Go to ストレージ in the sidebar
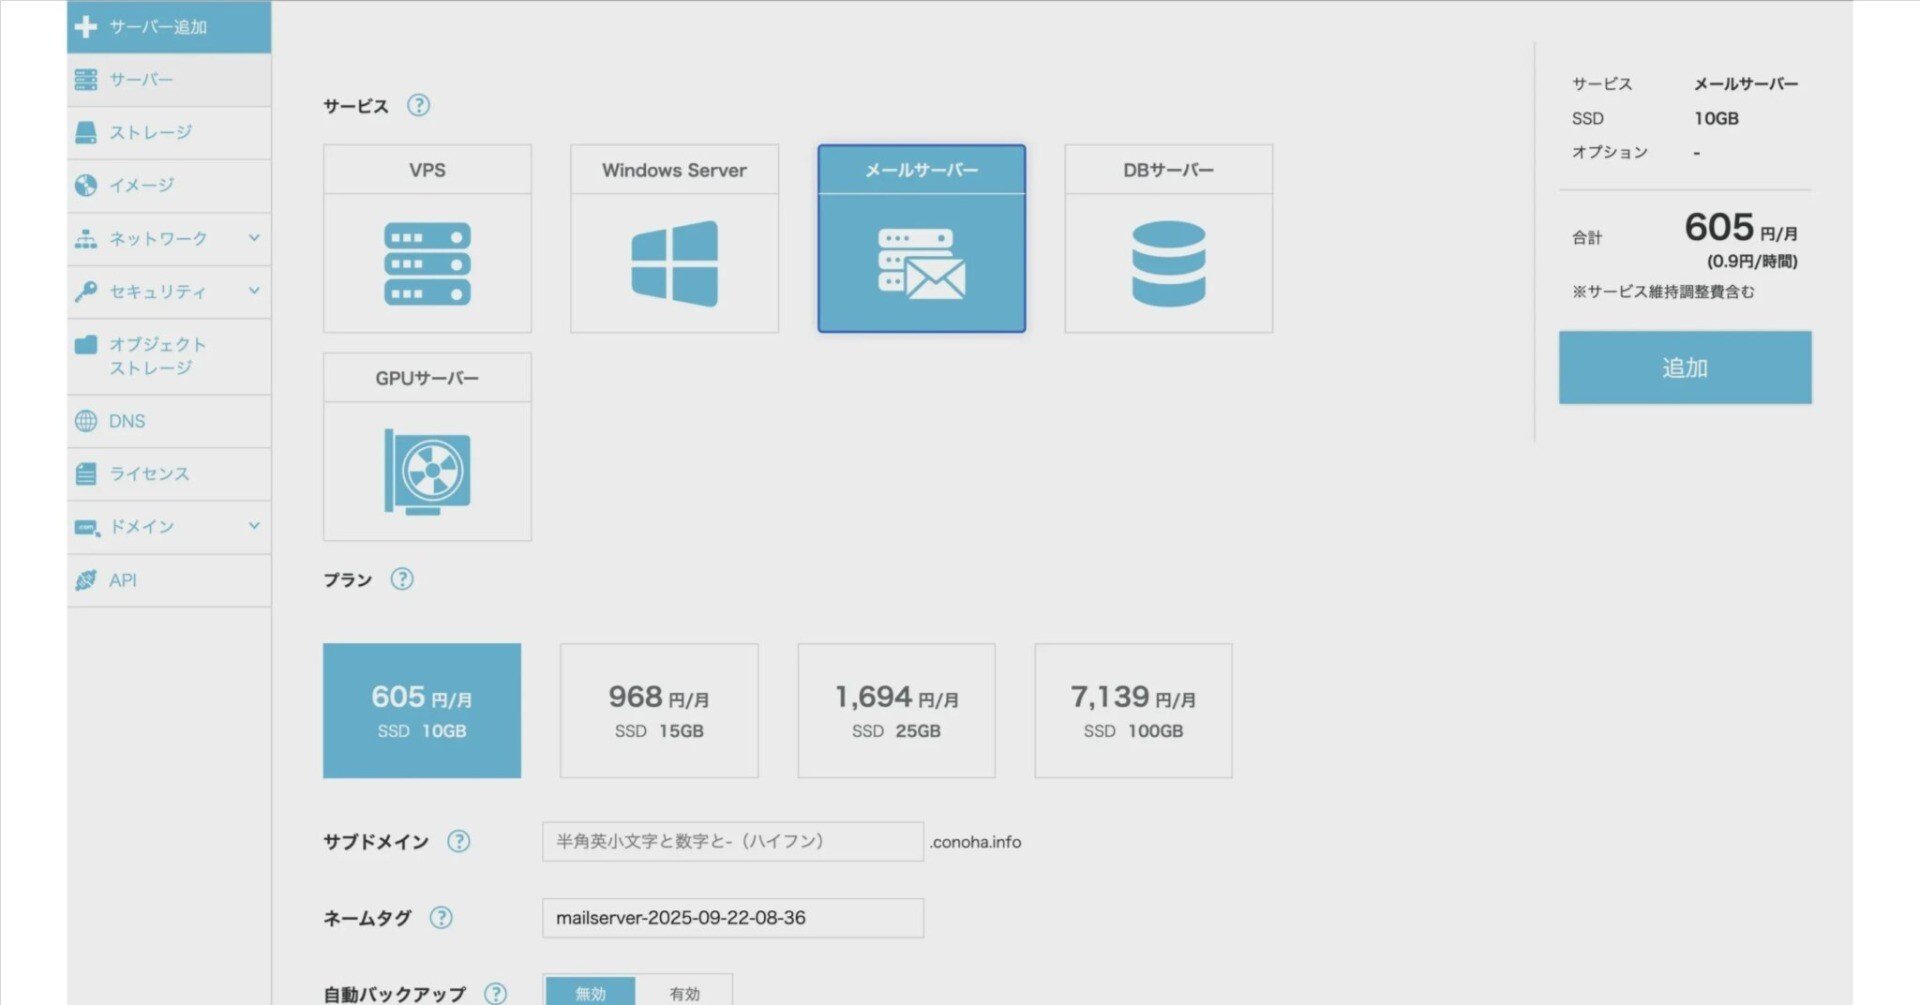Image resolution: width=1920 pixels, height=1005 pixels. pos(169,133)
